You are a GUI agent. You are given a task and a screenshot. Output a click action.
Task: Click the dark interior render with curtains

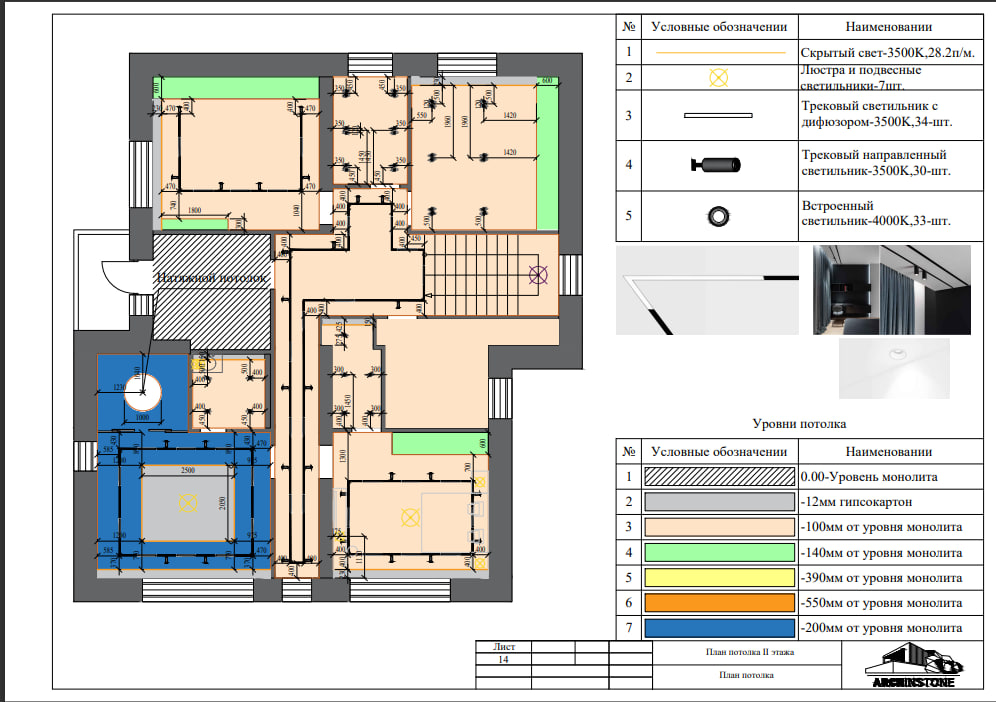point(892,290)
